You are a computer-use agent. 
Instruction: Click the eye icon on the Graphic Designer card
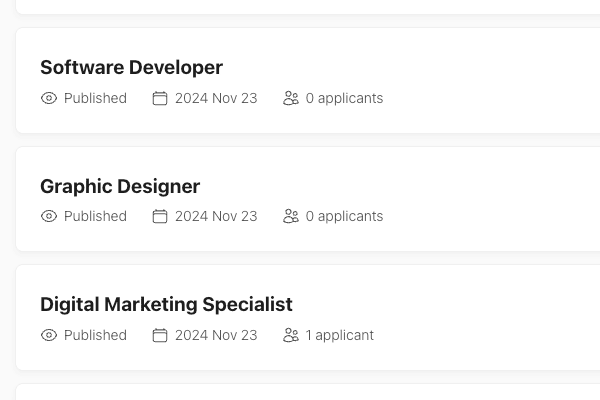pyautogui.click(x=49, y=216)
